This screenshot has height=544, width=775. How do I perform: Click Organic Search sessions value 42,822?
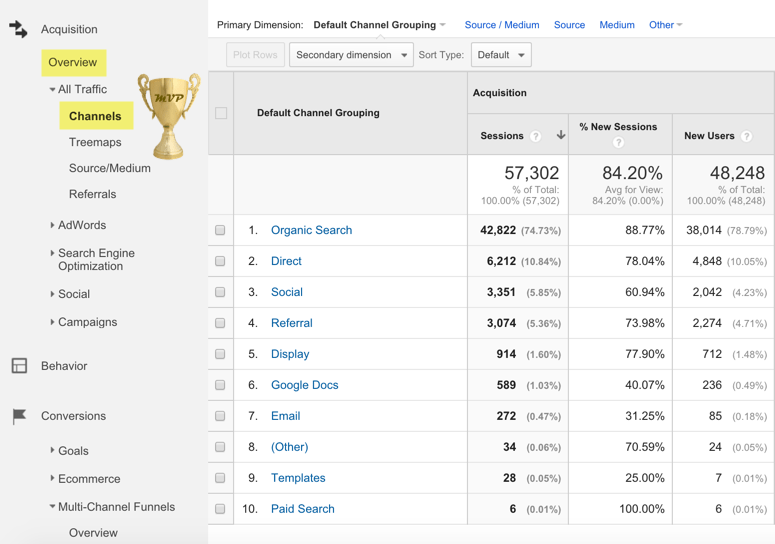click(x=498, y=230)
